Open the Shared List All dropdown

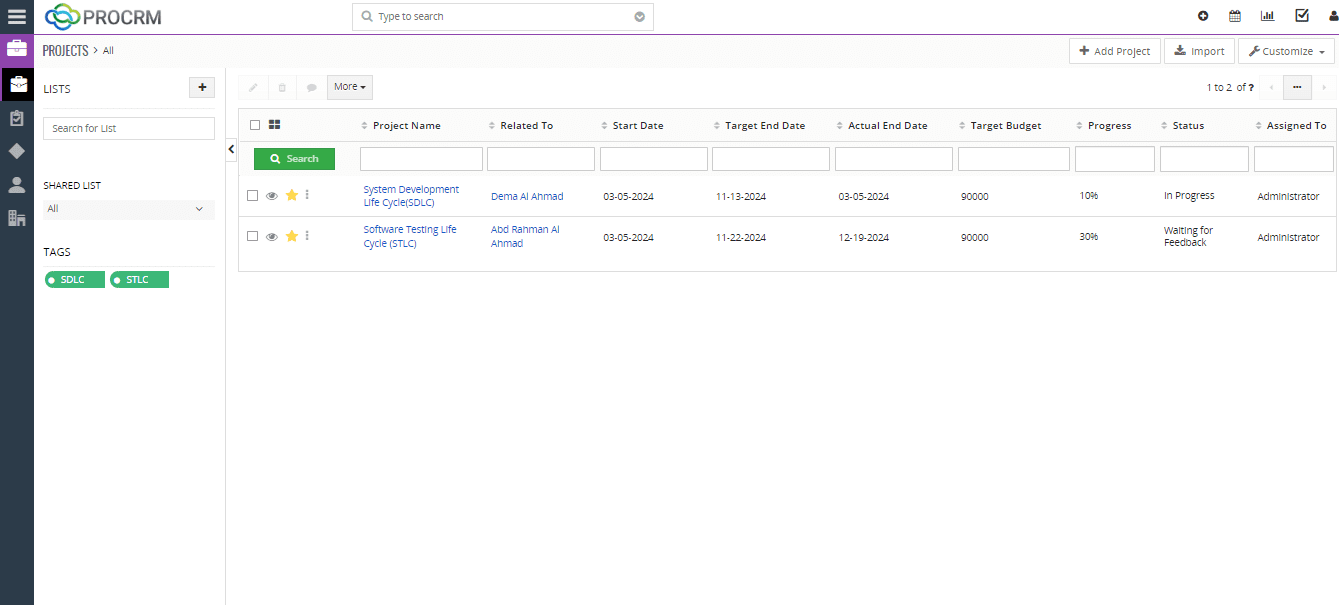click(128, 209)
